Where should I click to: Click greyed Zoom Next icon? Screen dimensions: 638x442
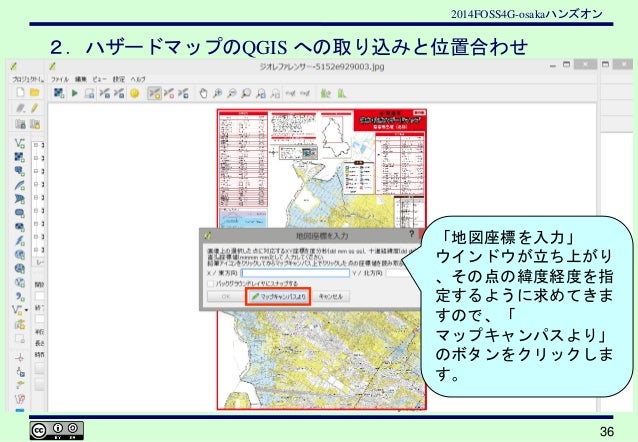tap(275, 94)
